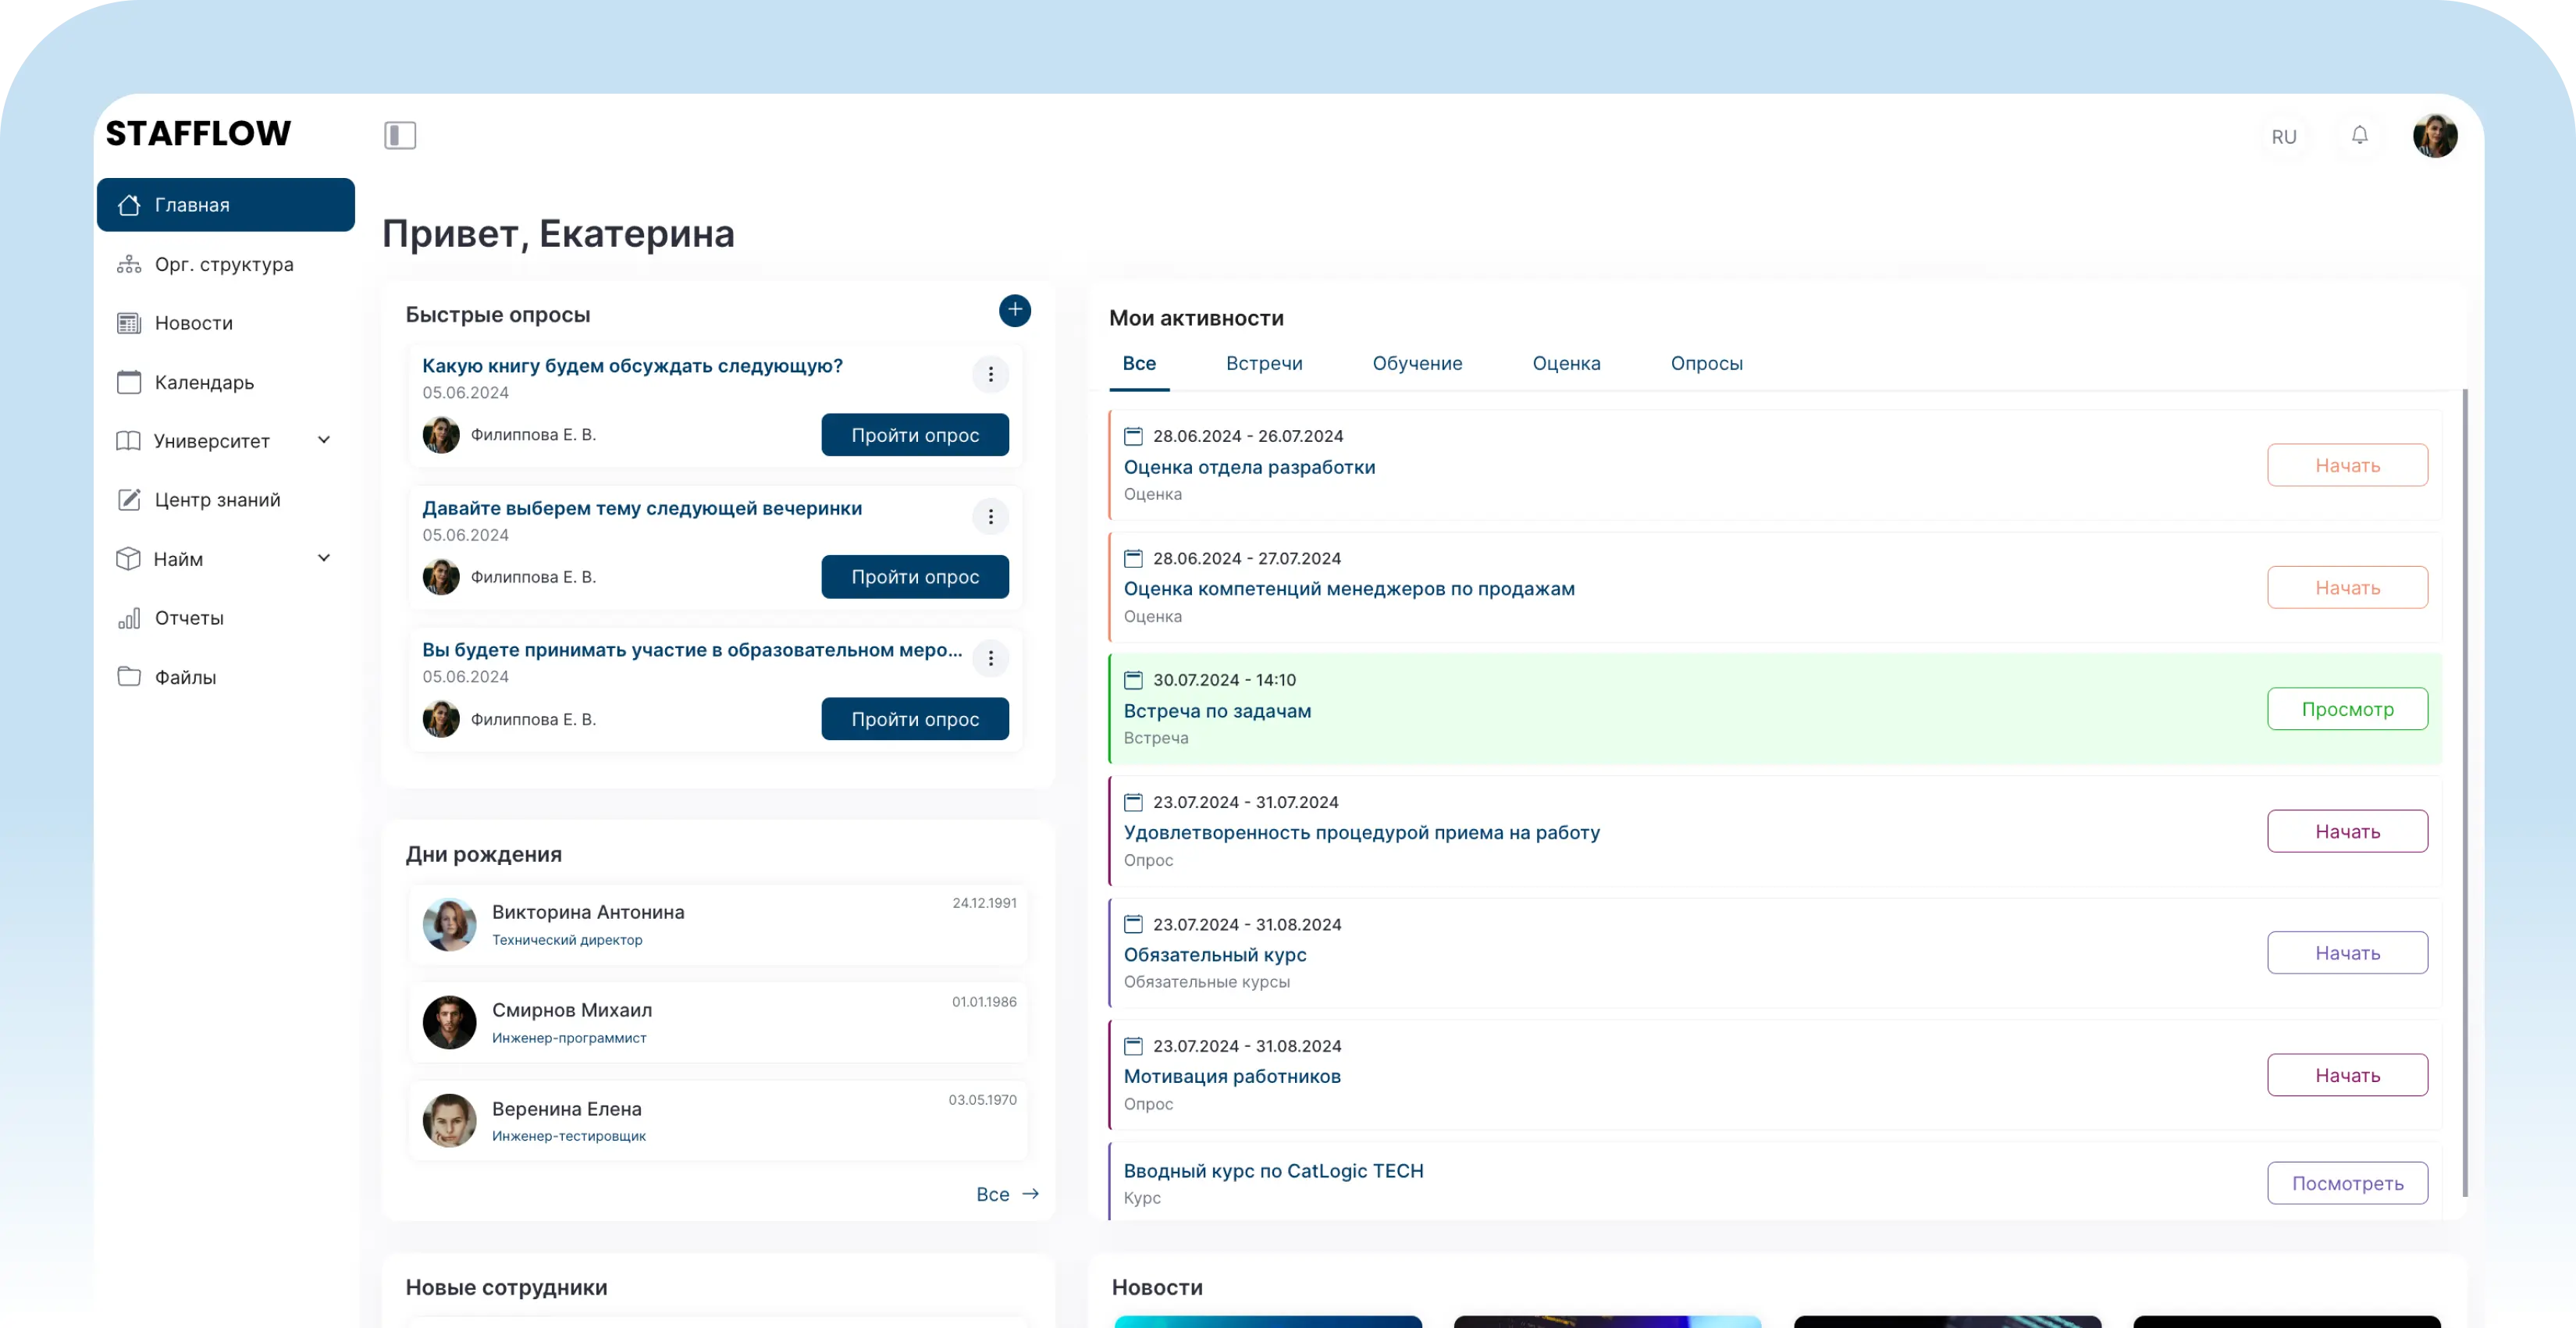Switch to Встречи tab
The image size is (2576, 1328).
[x=1264, y=363]
